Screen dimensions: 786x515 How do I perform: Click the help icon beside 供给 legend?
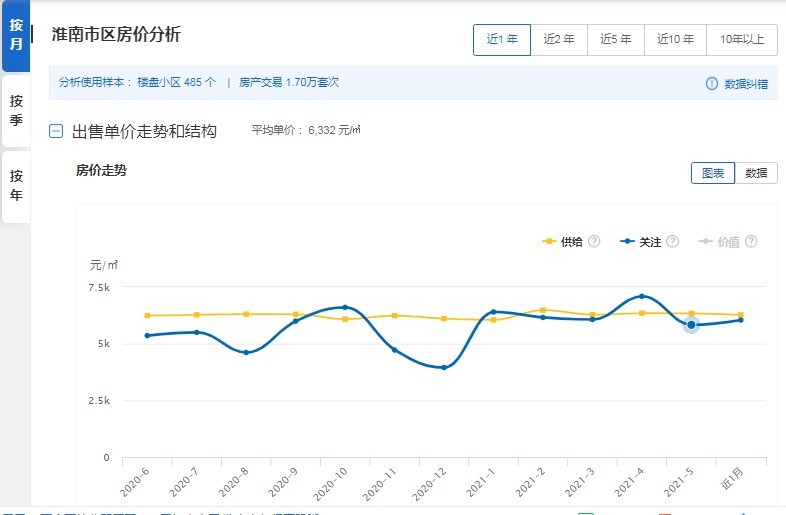[x=594, y=242]
